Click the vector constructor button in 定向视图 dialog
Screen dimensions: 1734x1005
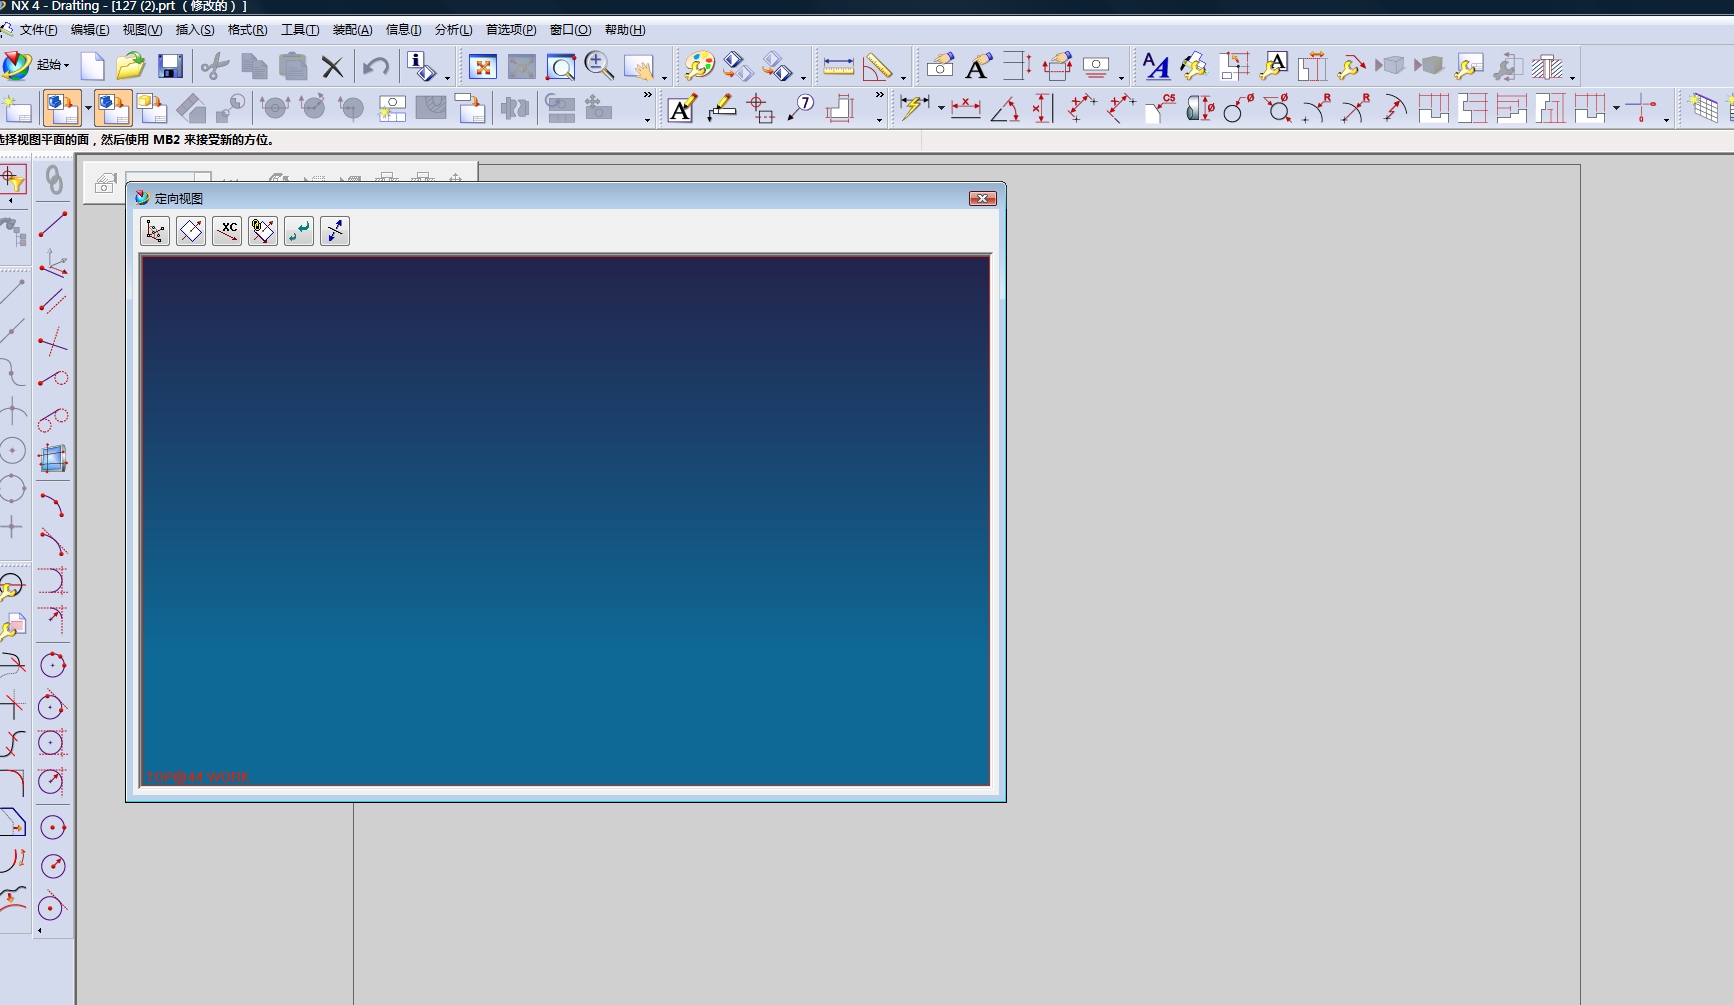coord(155,231)
